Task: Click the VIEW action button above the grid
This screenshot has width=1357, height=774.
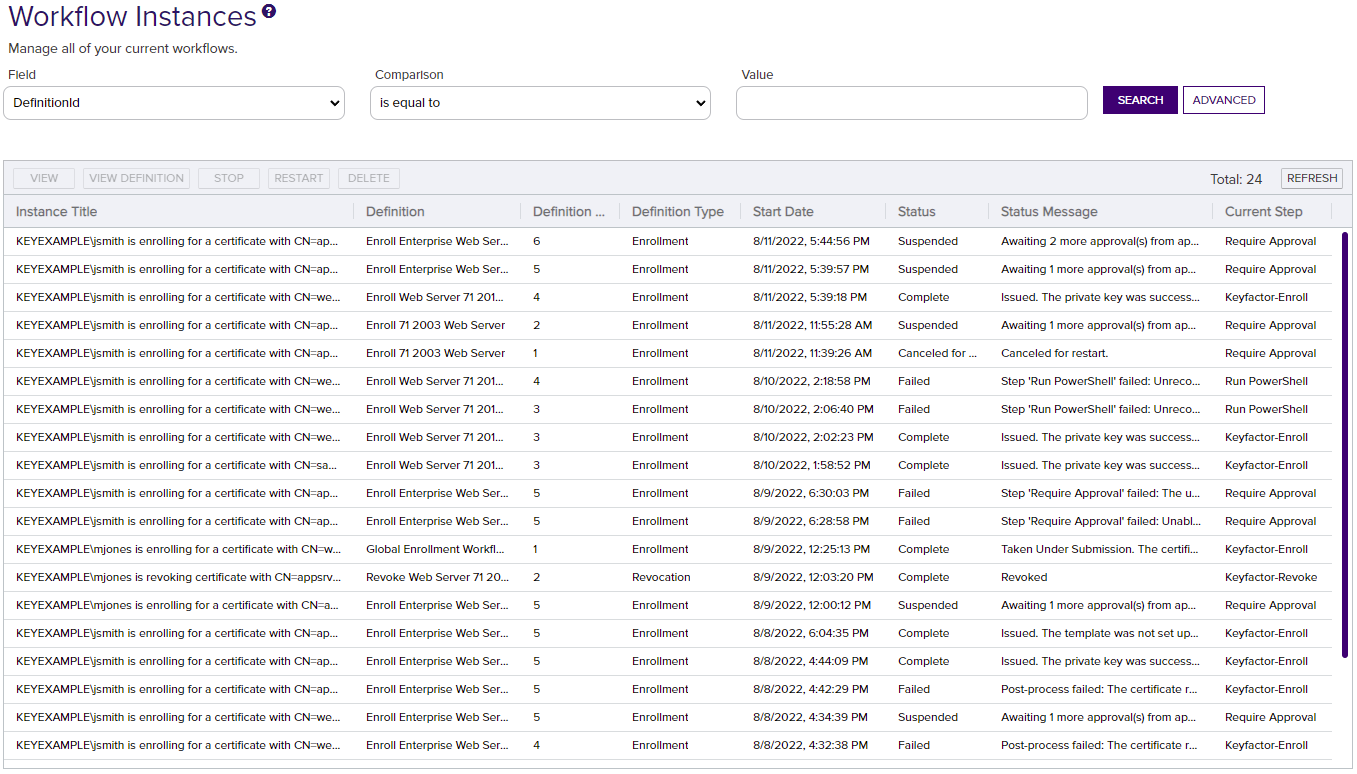Action: [43, 177]
